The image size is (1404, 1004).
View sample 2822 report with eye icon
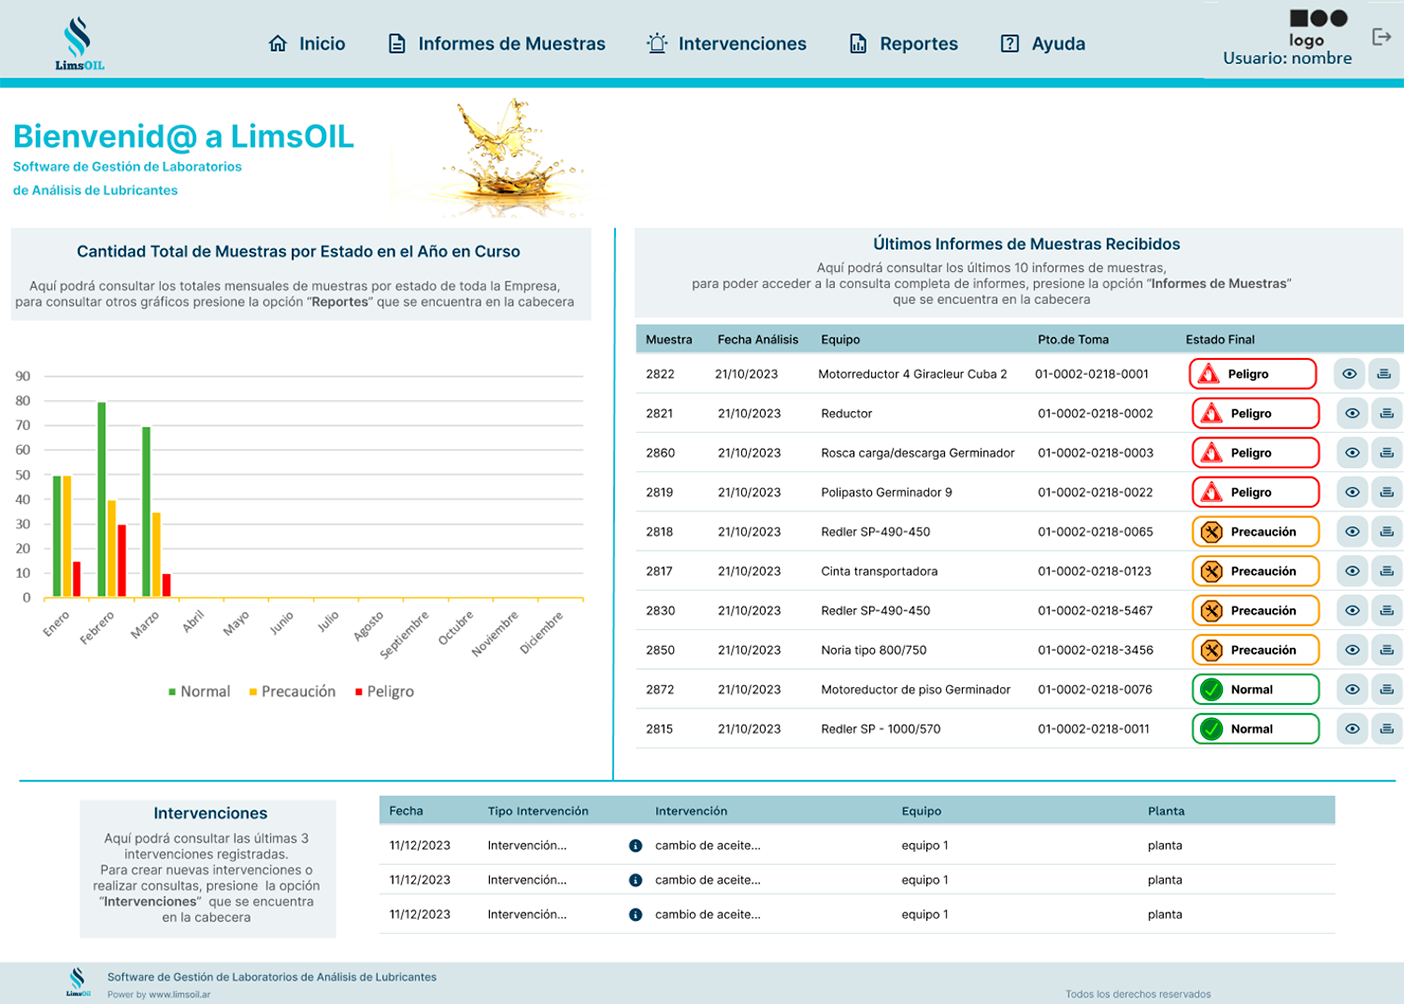[x=1349, y=374]
